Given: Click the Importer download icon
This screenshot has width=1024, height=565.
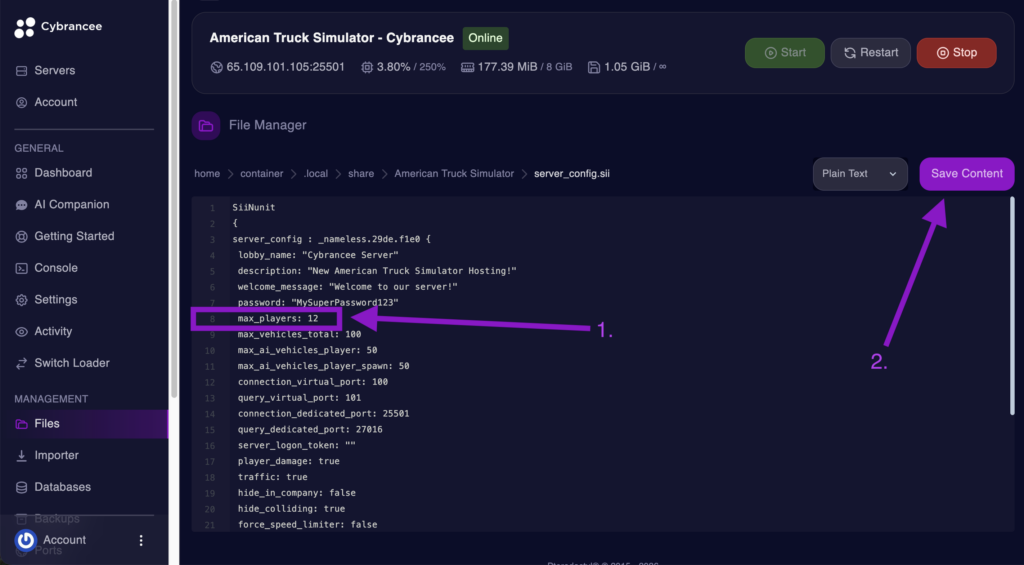Looking at the screenshot, I should tap(22, 456).
